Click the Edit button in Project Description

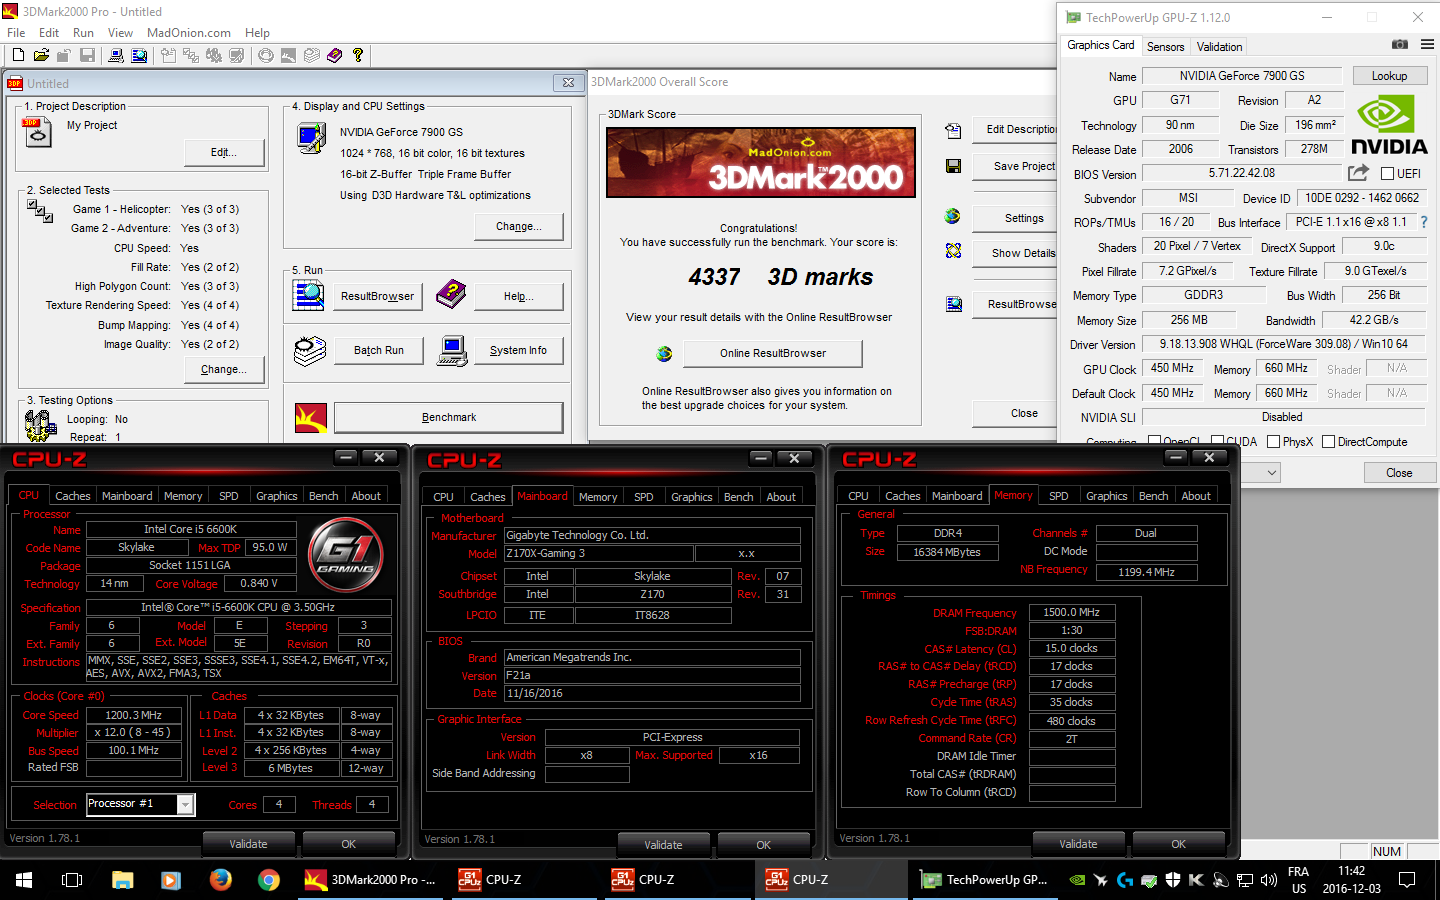click(x=224, y=152)
